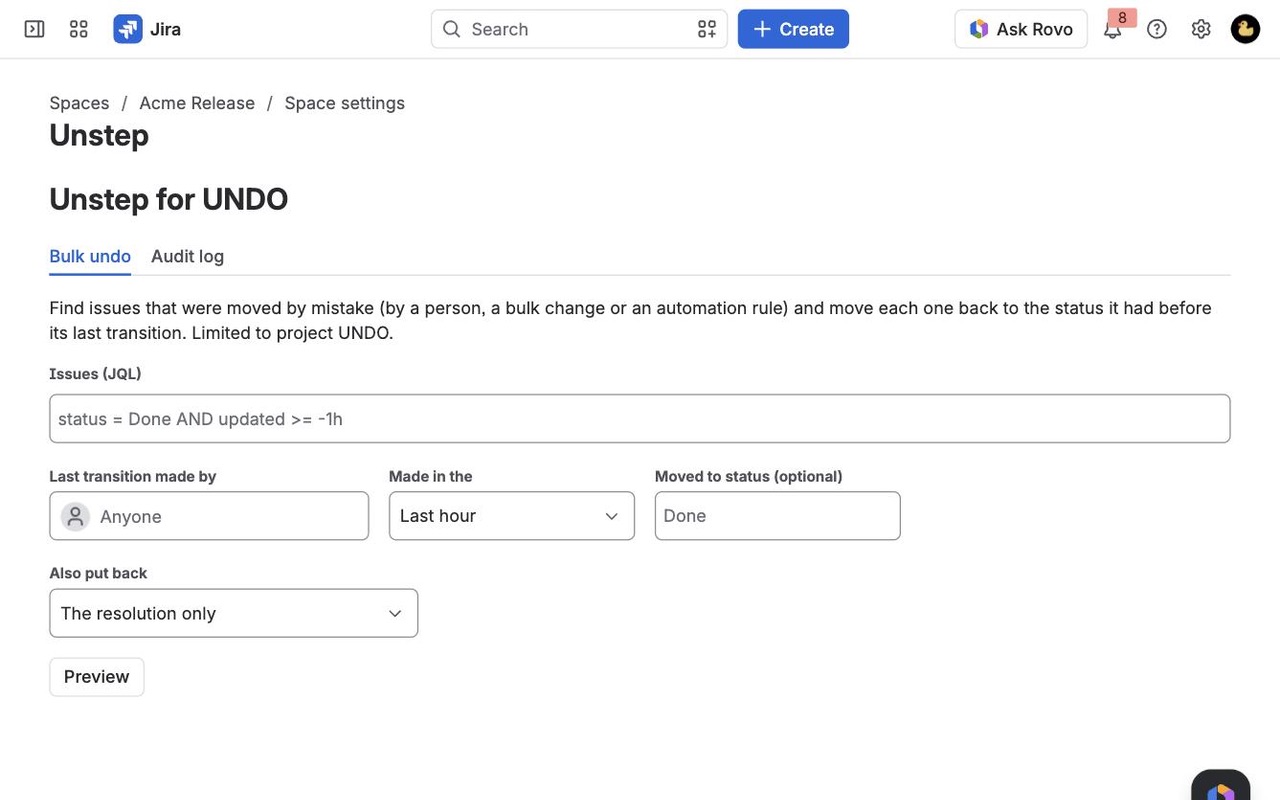Switch to the Audit log tab
The width and height of the screenshot is (1280, 800).
[187, 256]
